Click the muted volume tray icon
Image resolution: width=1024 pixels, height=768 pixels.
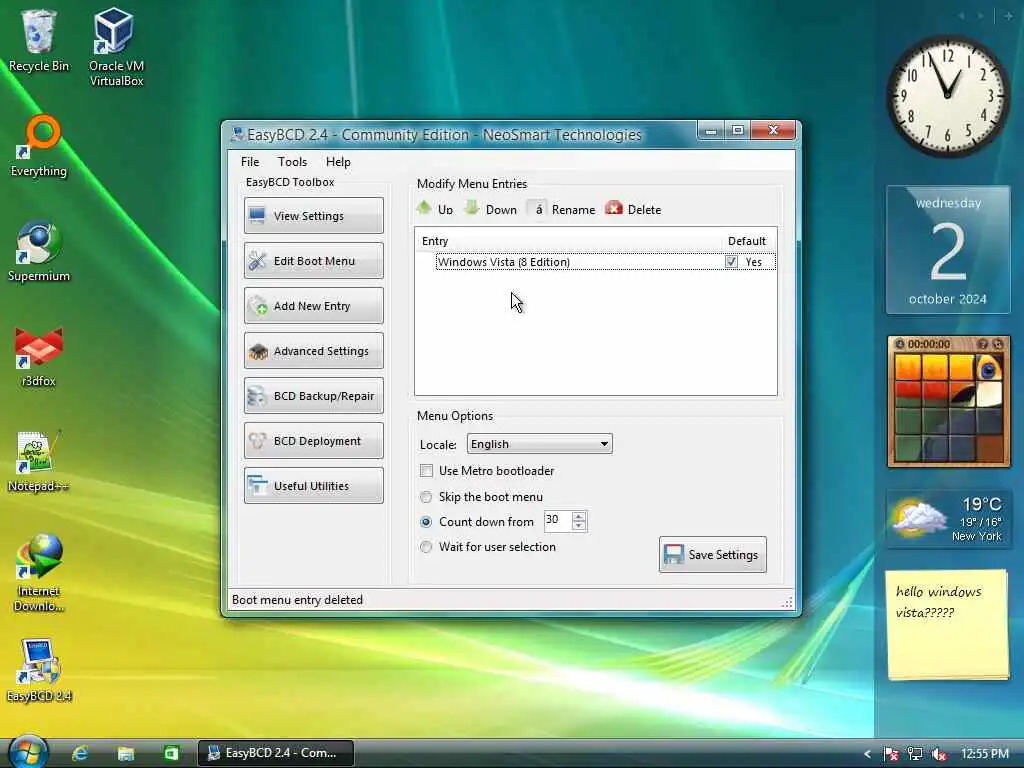[939, 754]
